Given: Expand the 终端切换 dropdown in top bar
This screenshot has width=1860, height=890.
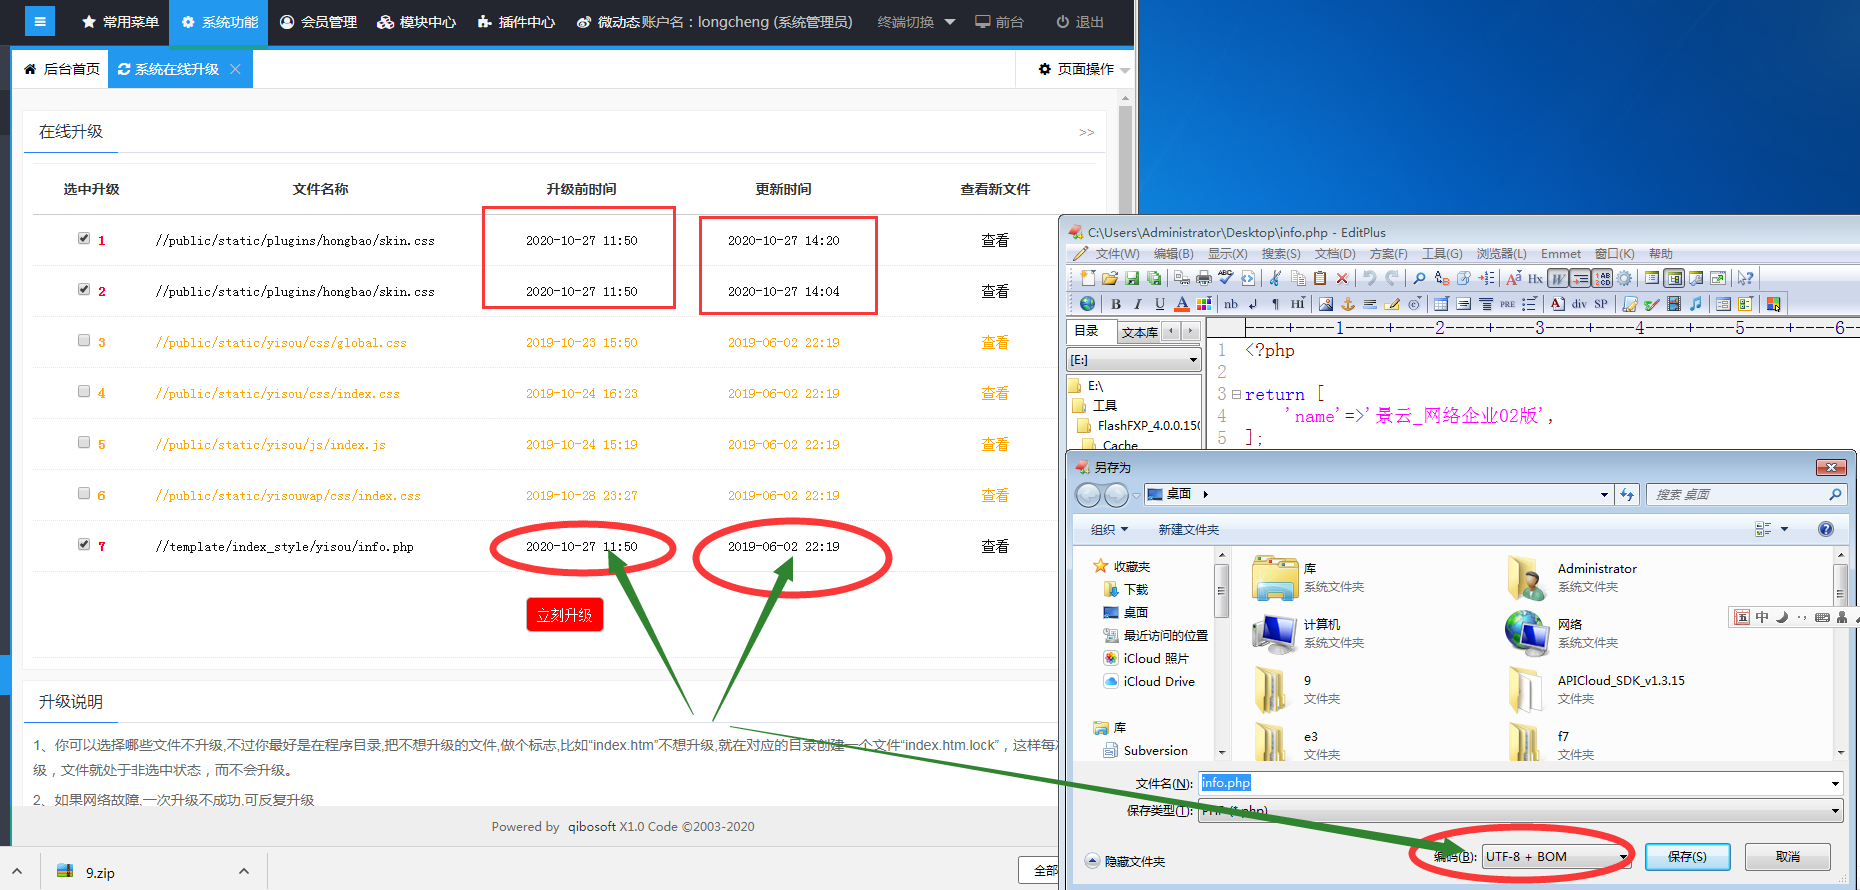Looking at the screenshot, I should (x=915, y=22).
